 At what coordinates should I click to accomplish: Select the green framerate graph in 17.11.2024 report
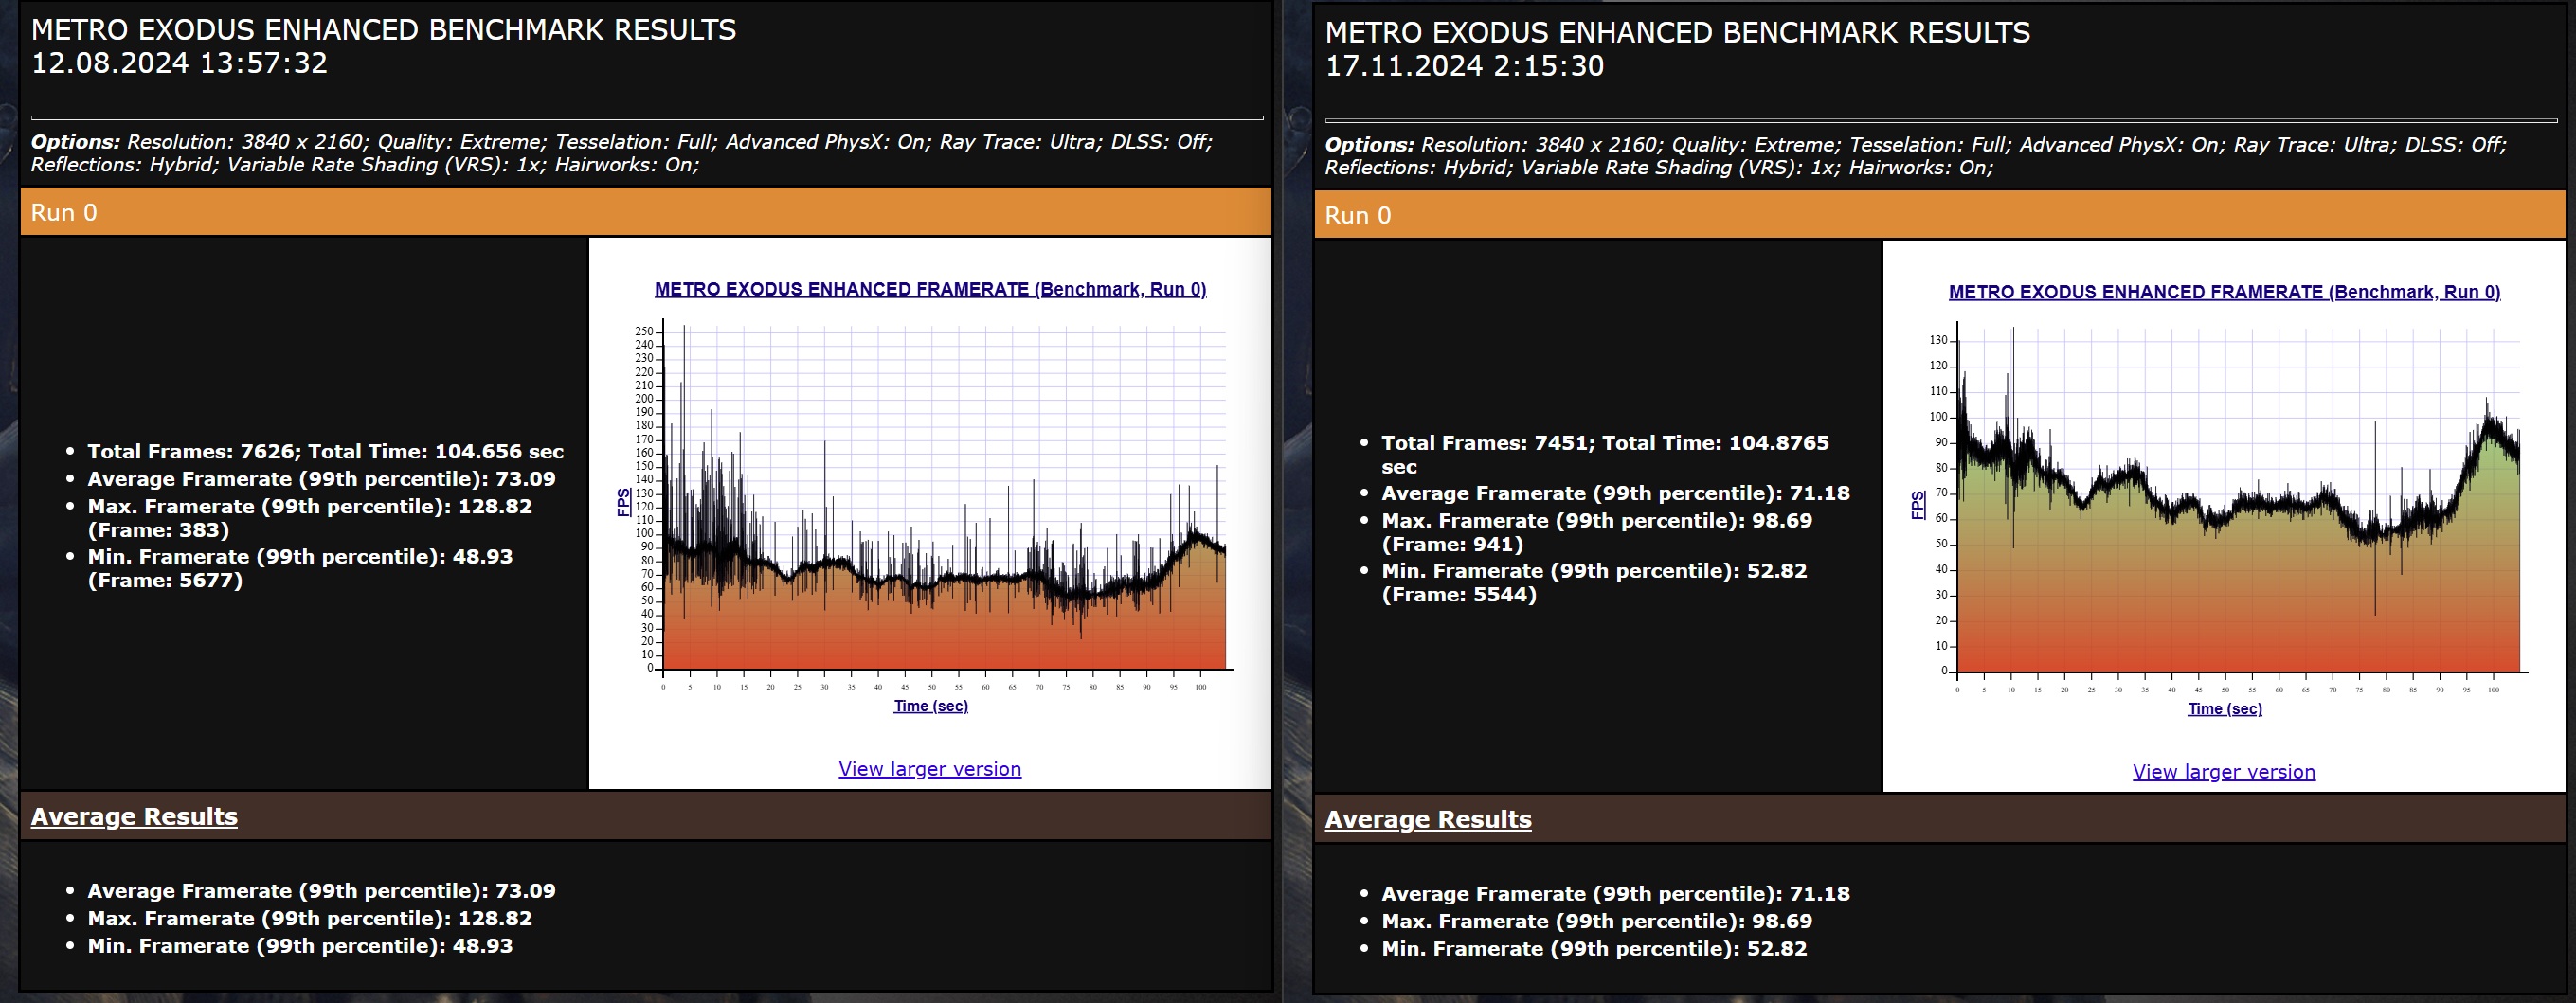[2238, 498]
